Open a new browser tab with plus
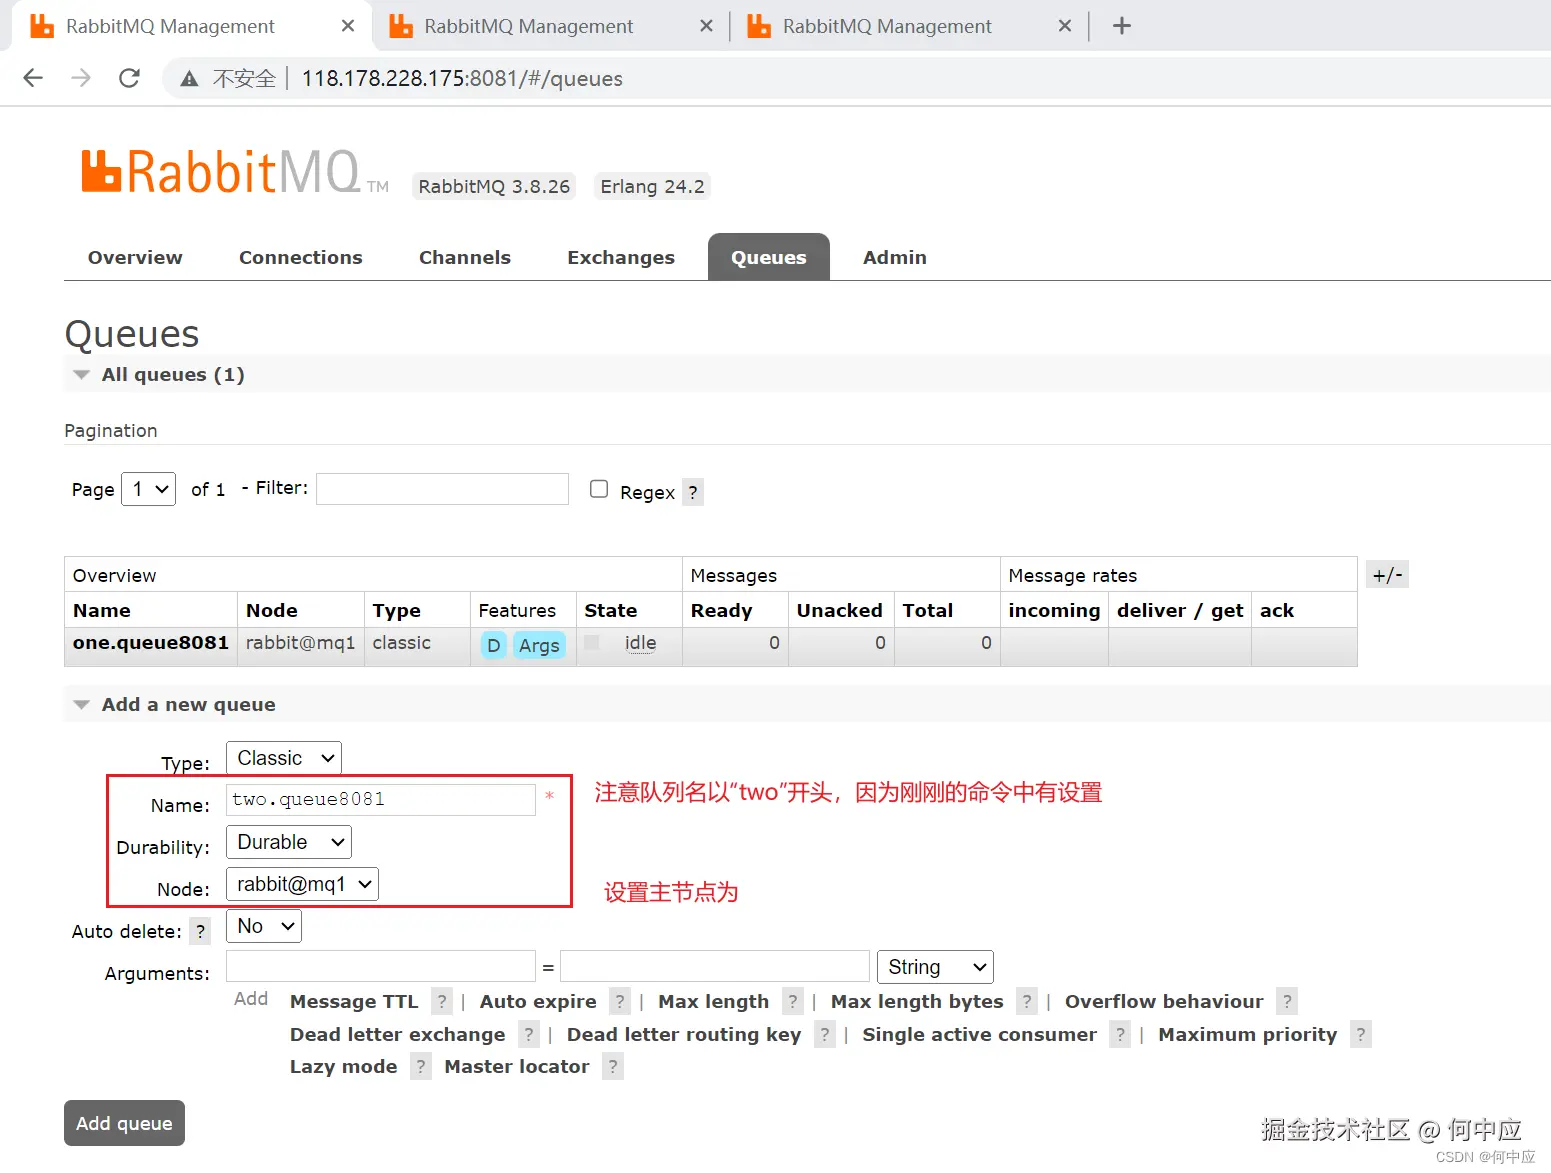The image size is (1551, 1173). tap(1122, 26)
